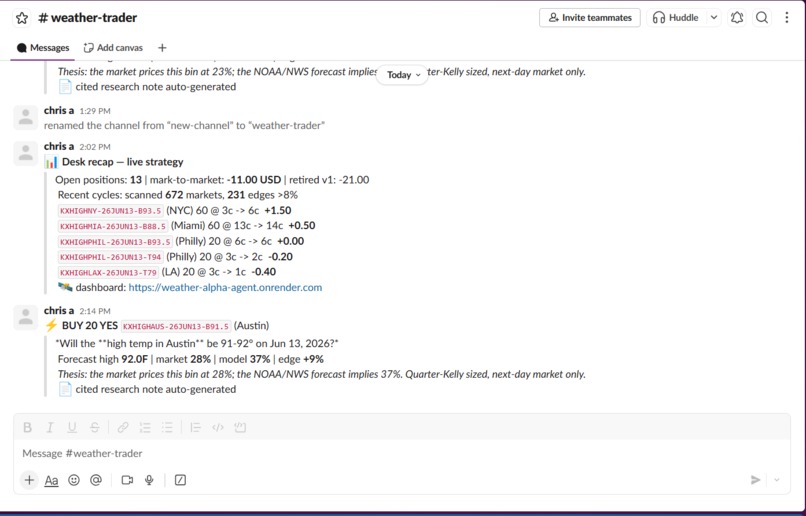Click Invite teammates button
This screenshot has height=516, width=806.
(590, 17)
